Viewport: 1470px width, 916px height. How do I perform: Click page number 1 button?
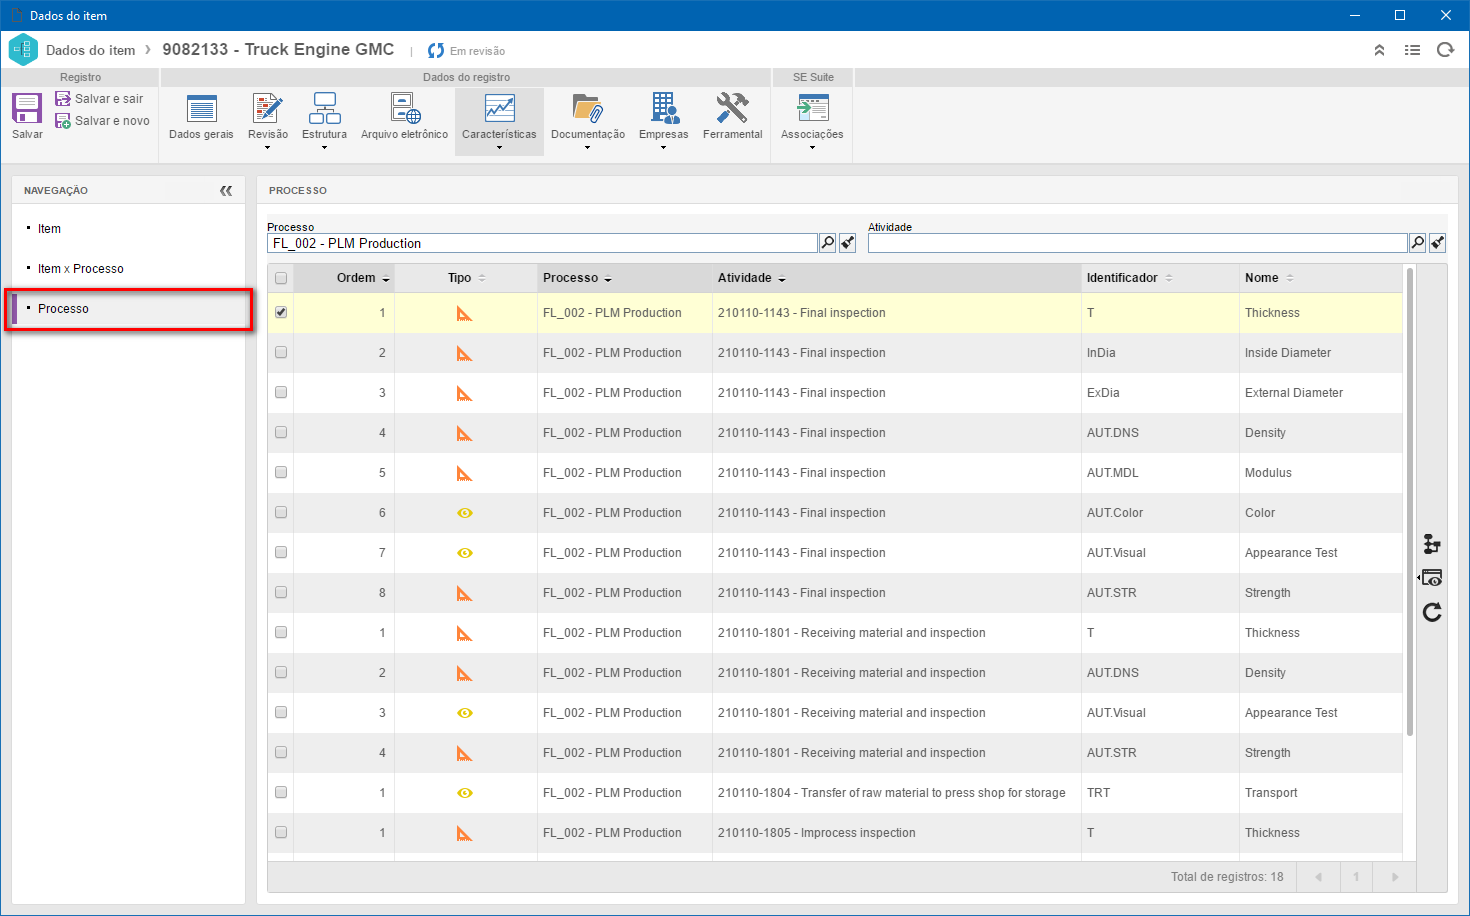[x=1356, y=877]
